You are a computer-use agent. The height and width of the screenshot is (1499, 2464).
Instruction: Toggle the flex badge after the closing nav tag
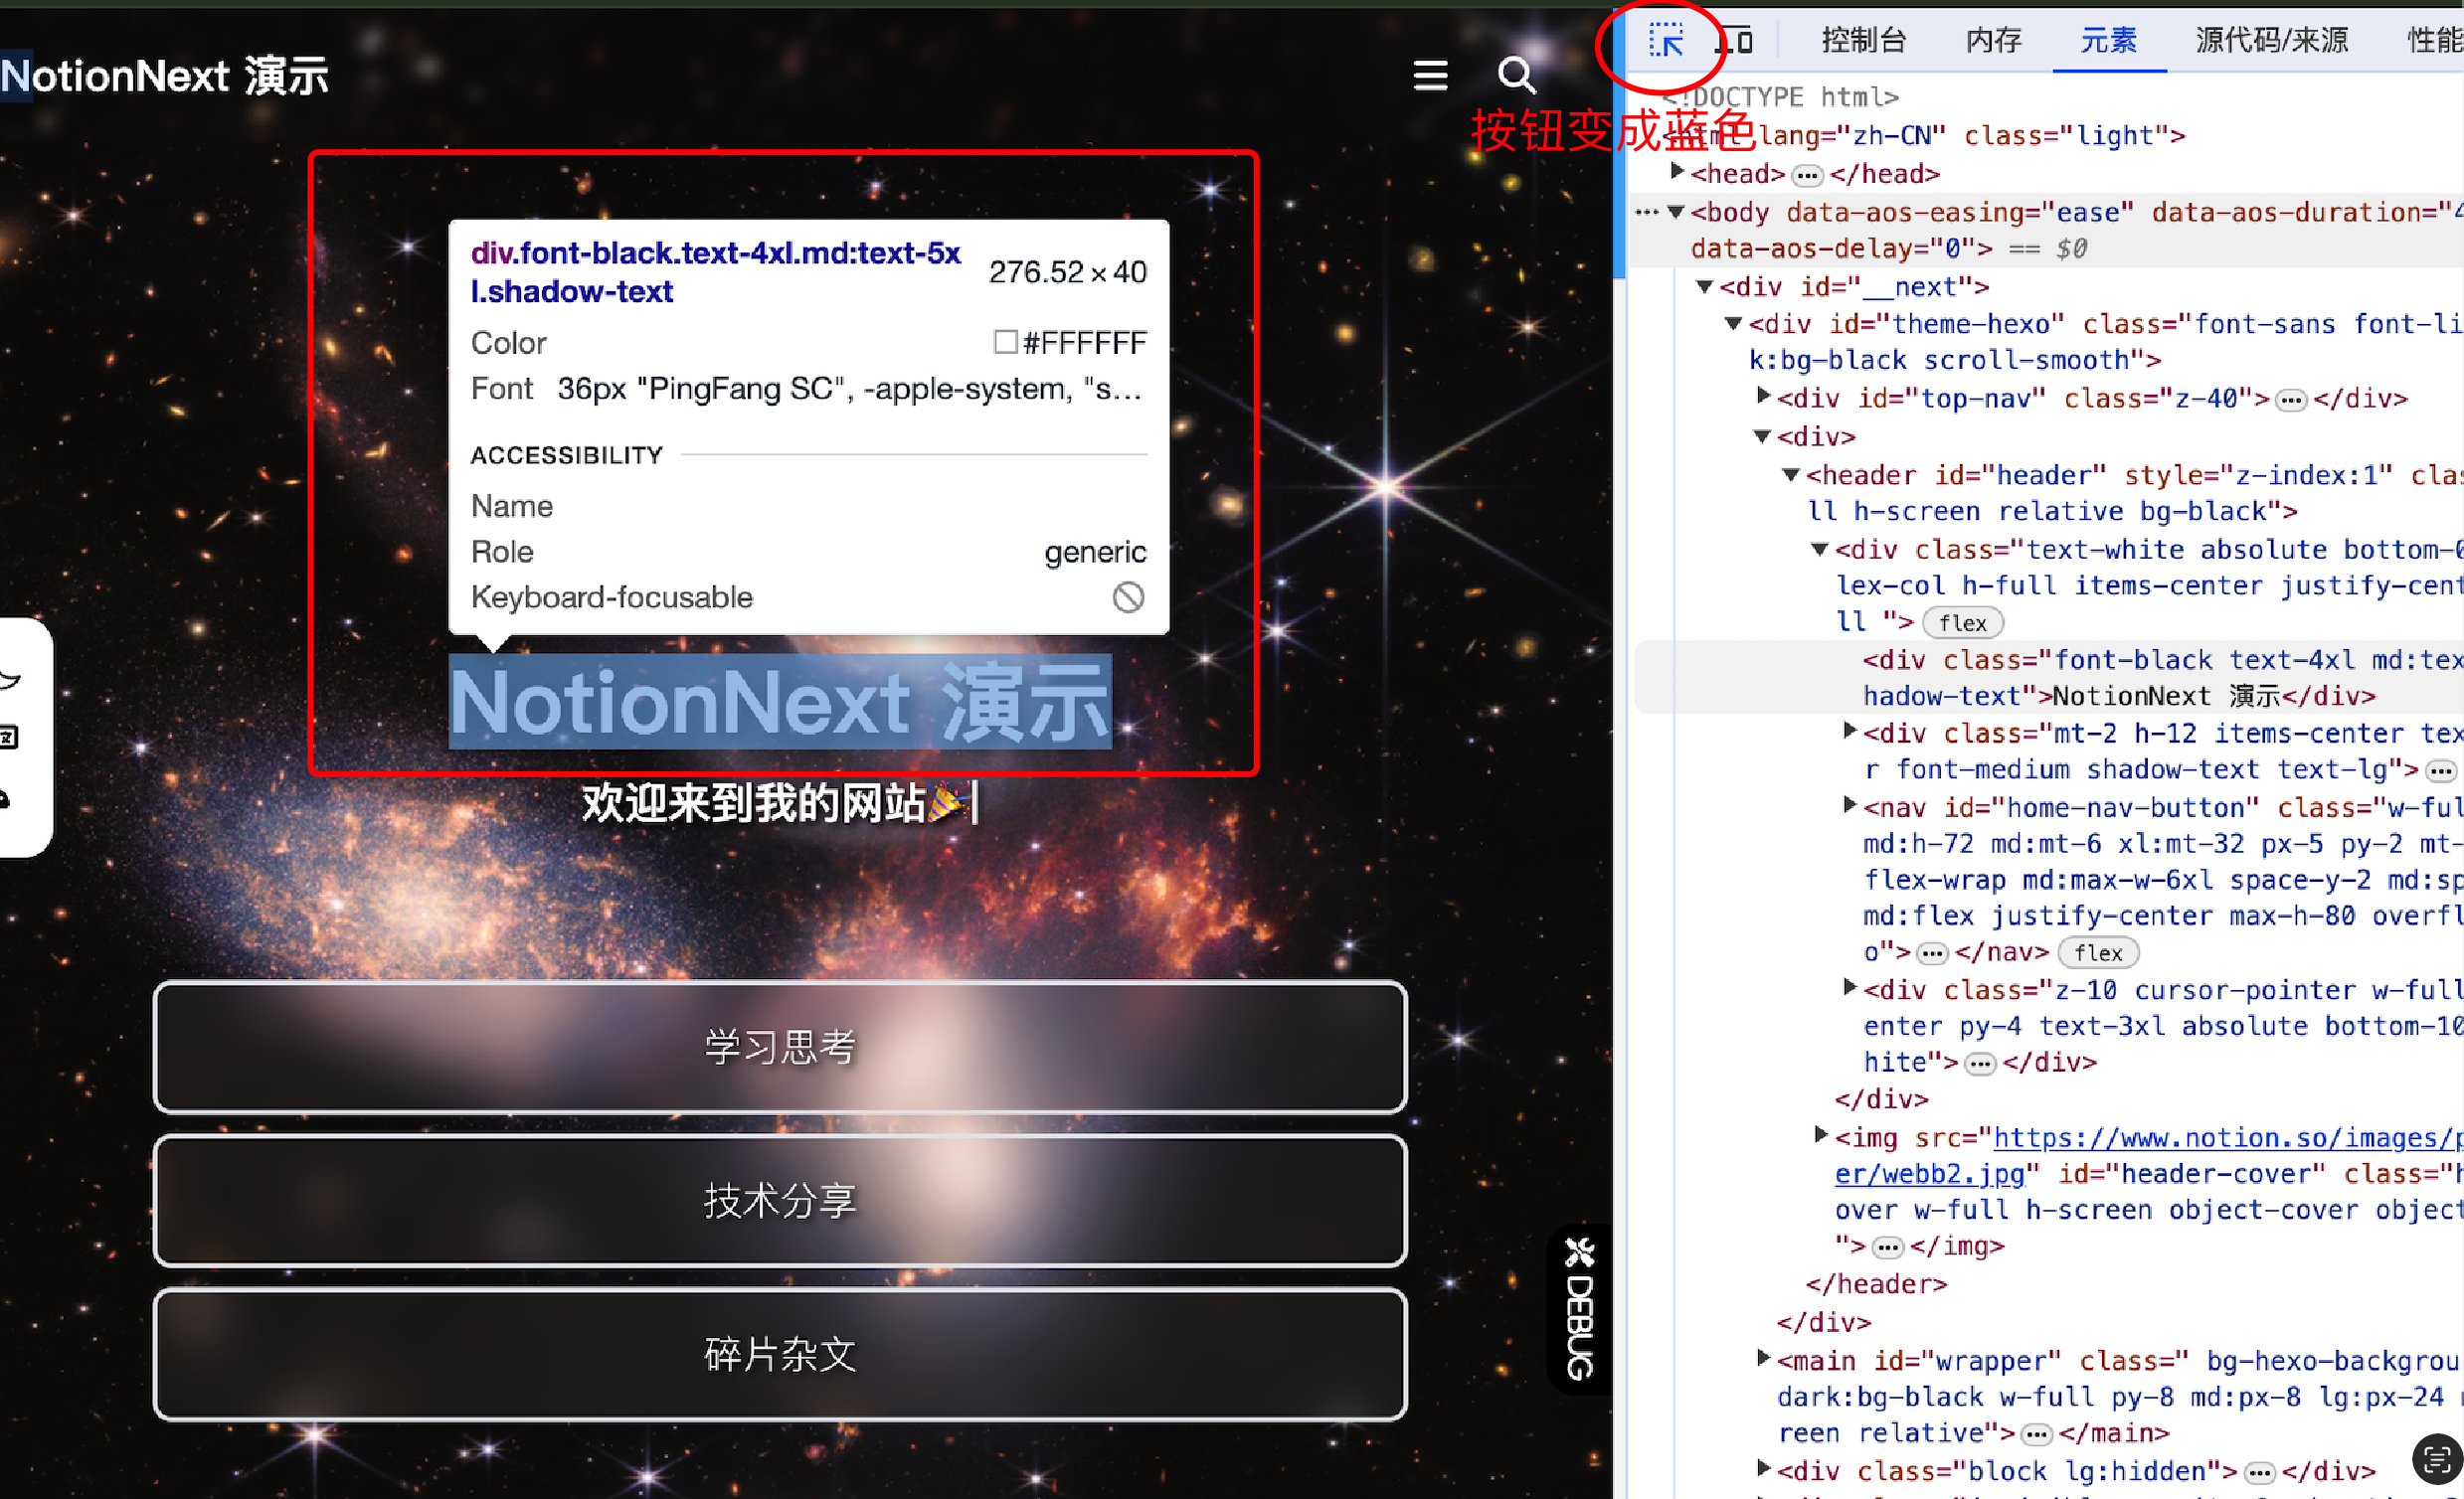click(2098, 953)
